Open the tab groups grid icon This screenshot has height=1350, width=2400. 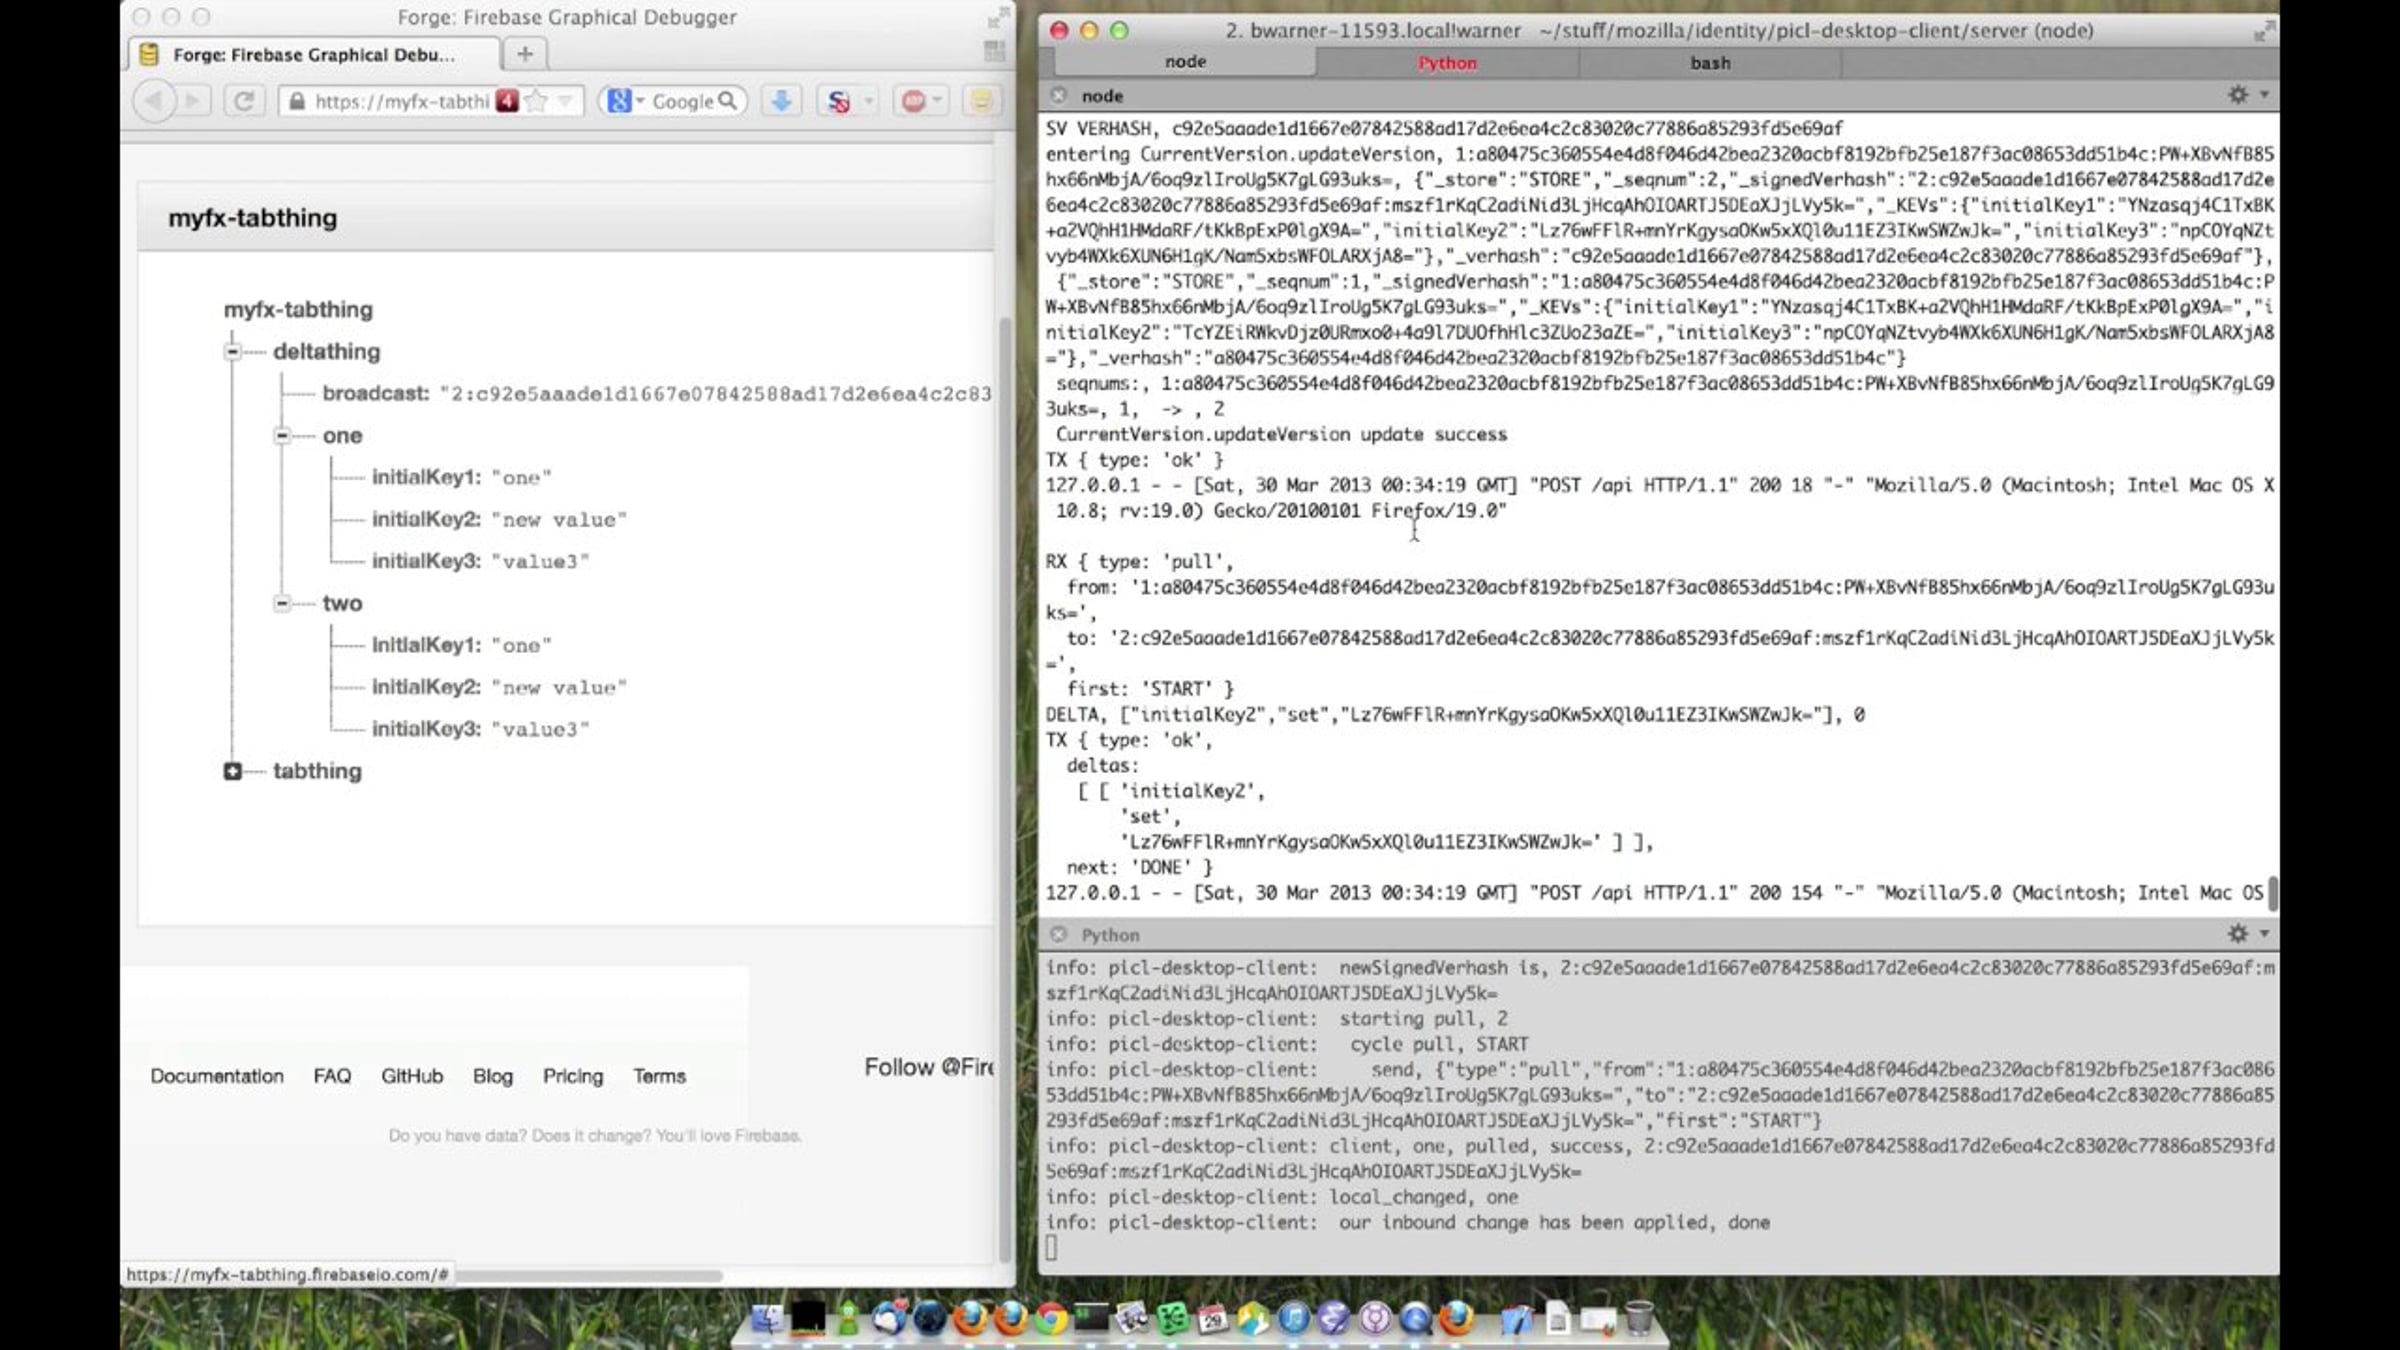[994, 51]
